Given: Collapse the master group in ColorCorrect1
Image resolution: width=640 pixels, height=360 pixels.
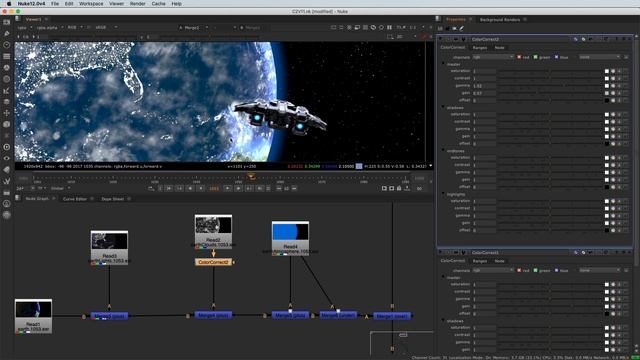Looking at the screenshot, I should [x=443, y=277].
